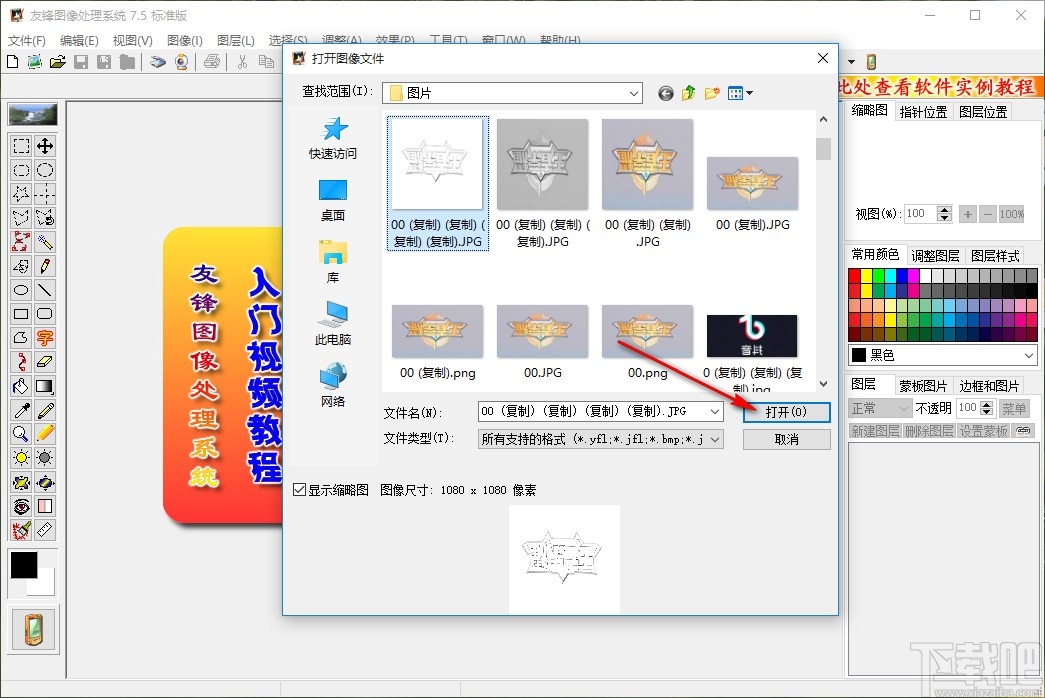
Task: Expand the 查找范围 folder dropdown
Action: coord(634,93)
